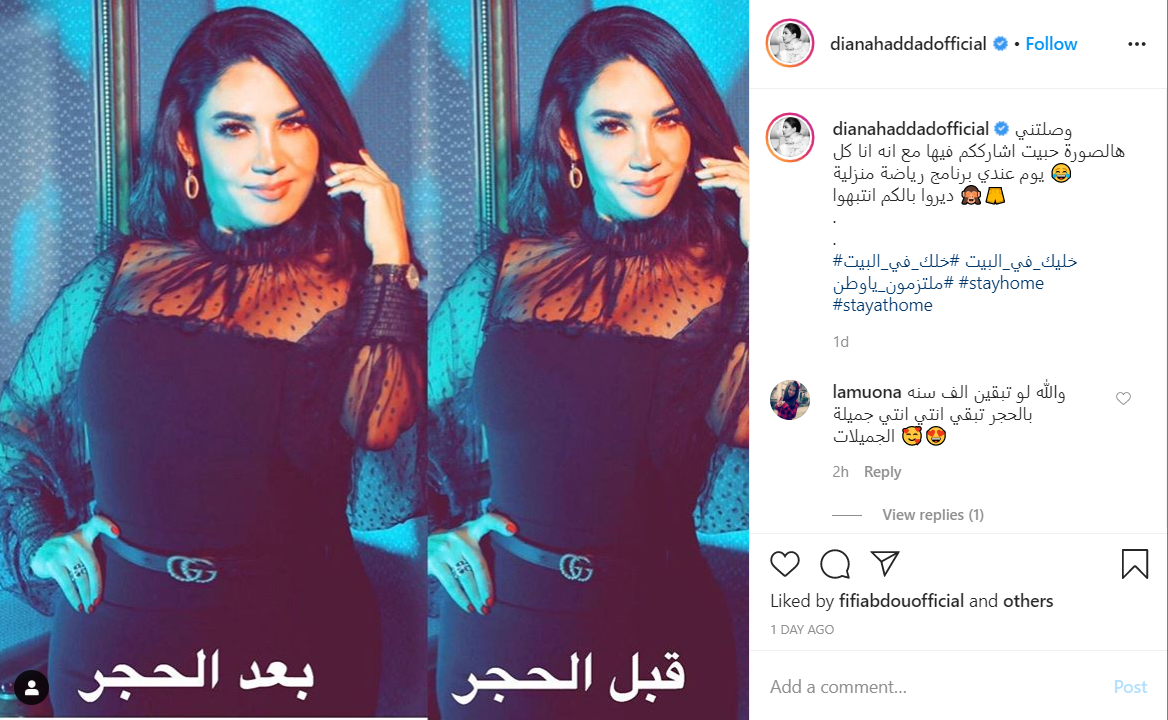
Task: Show others who liked the post
Action: point(1028,601)
